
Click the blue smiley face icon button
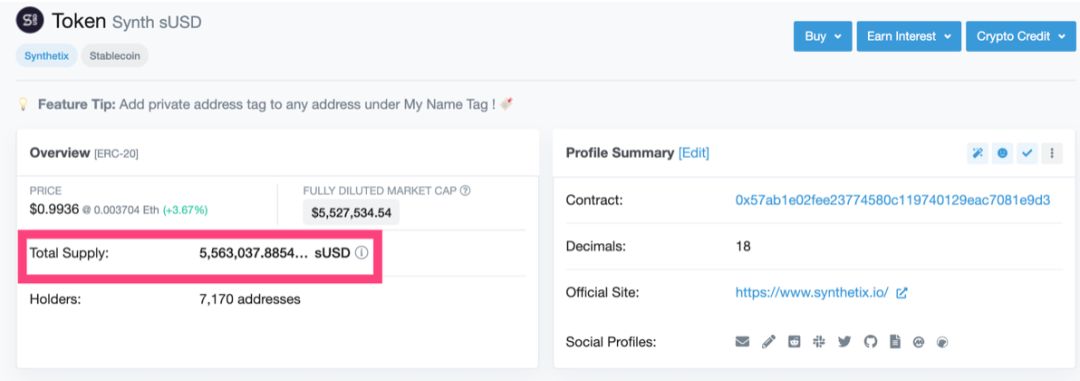(x=1002, y=154)
